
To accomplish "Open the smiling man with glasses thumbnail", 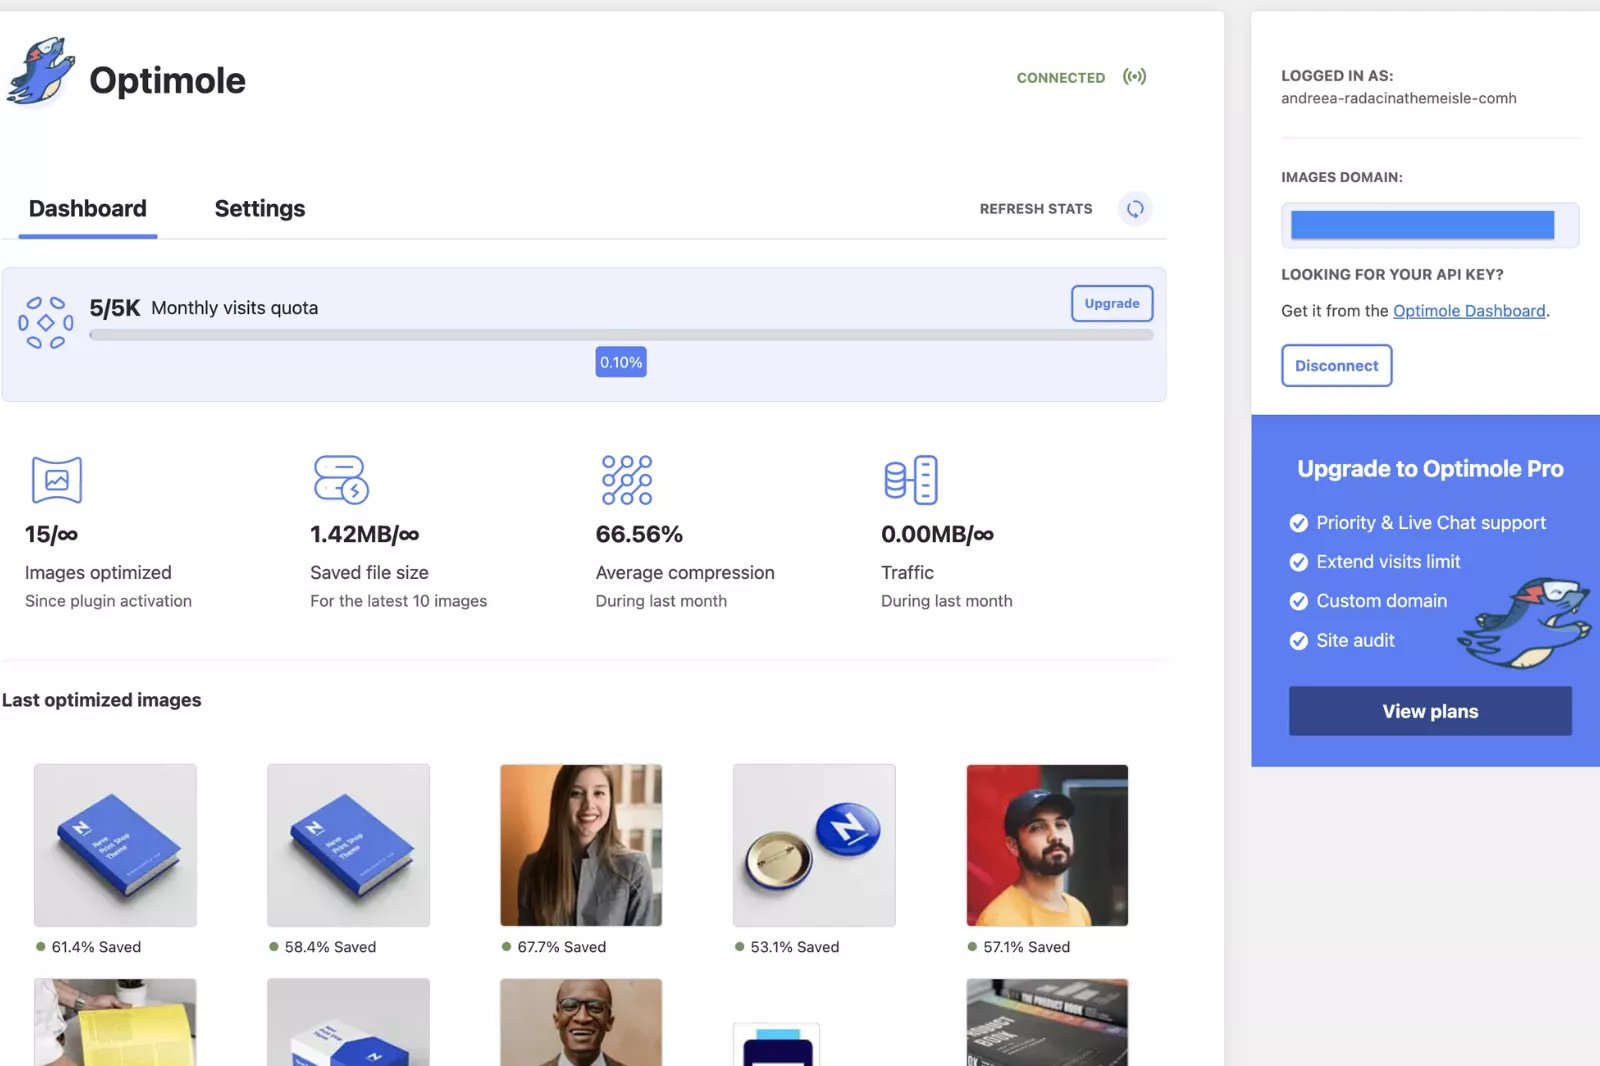I will click(581, 1022).
